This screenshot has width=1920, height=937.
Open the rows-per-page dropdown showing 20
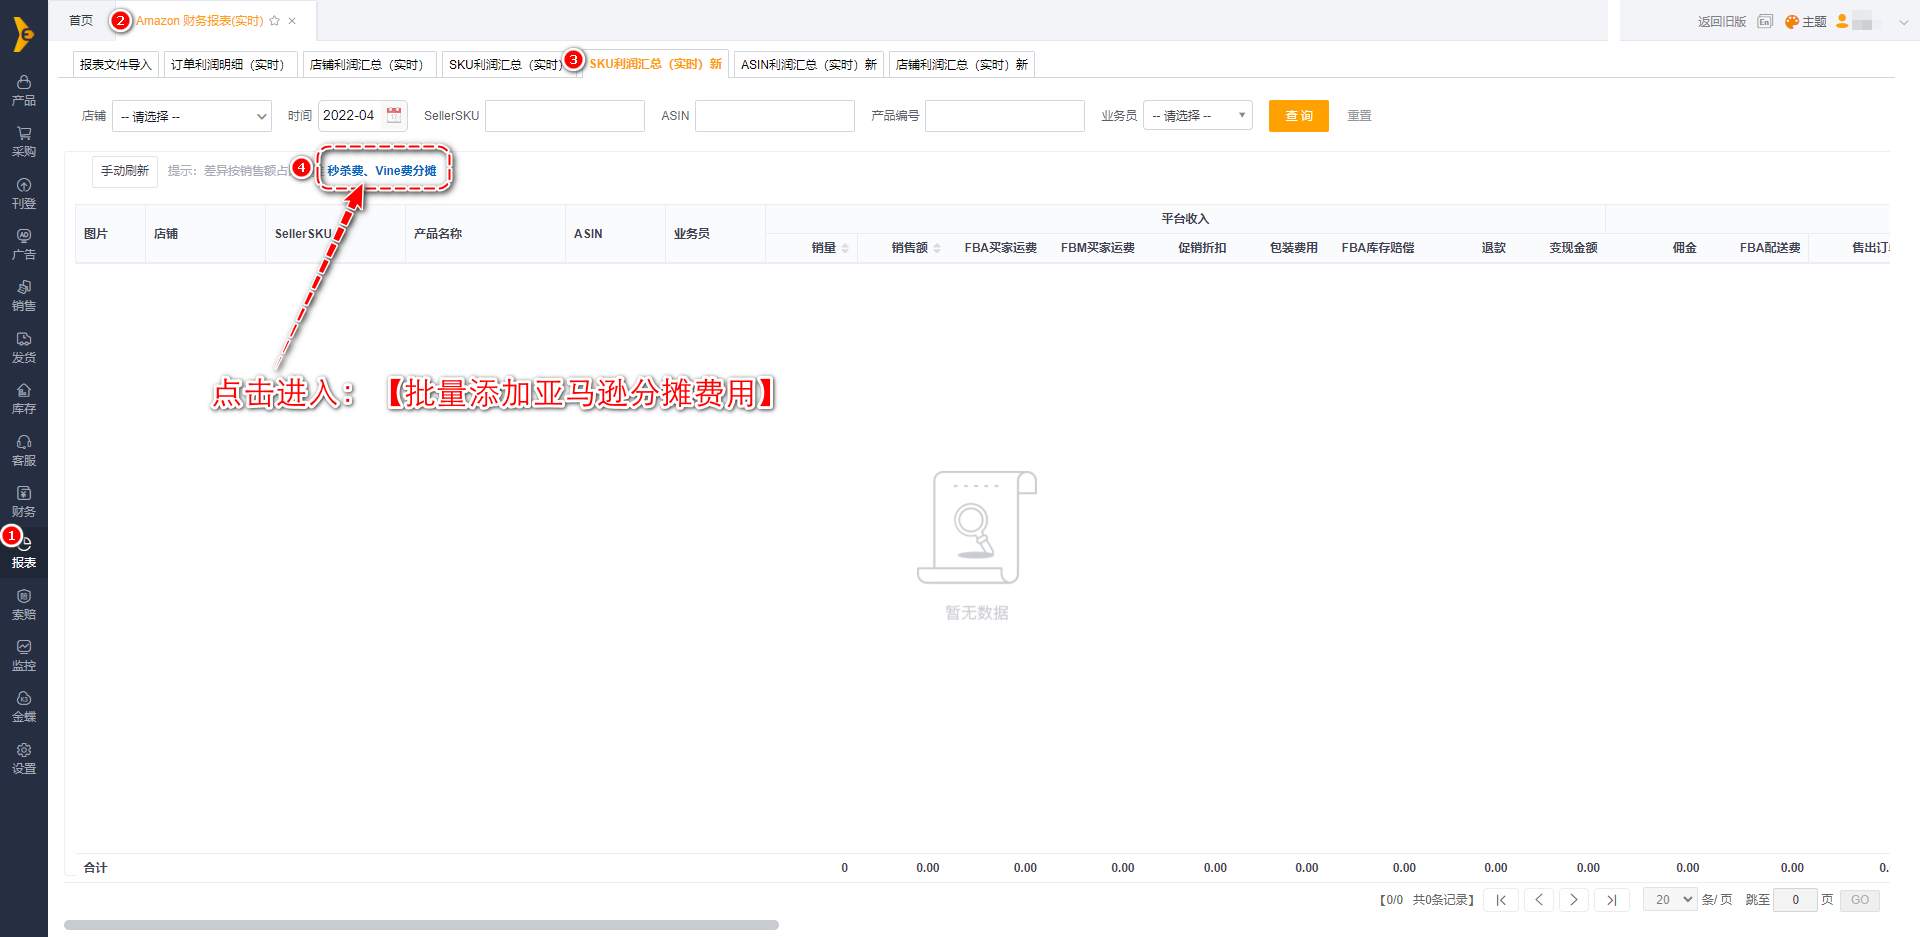pyautogui.click(x=1670, y=900)
